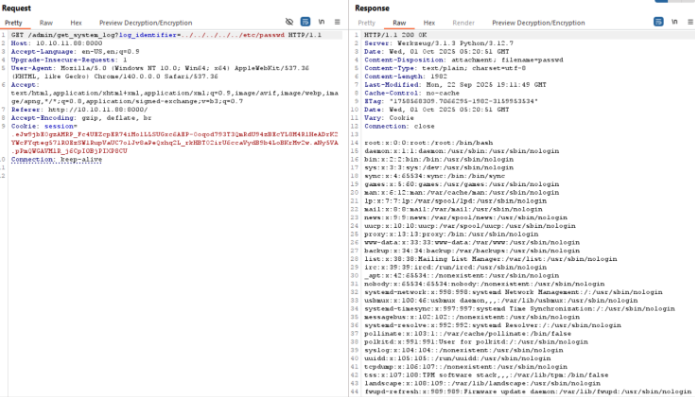
Task: Switch to the Request Raw tab
Action: point(46,23)
